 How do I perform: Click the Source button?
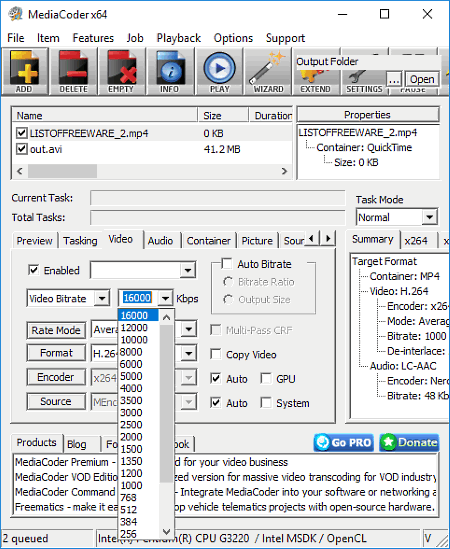(x=56, y=401)
